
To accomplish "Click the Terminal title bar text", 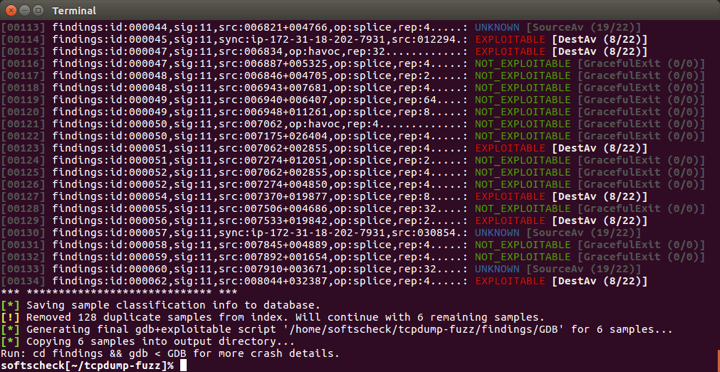I will [x=74, y=10].
